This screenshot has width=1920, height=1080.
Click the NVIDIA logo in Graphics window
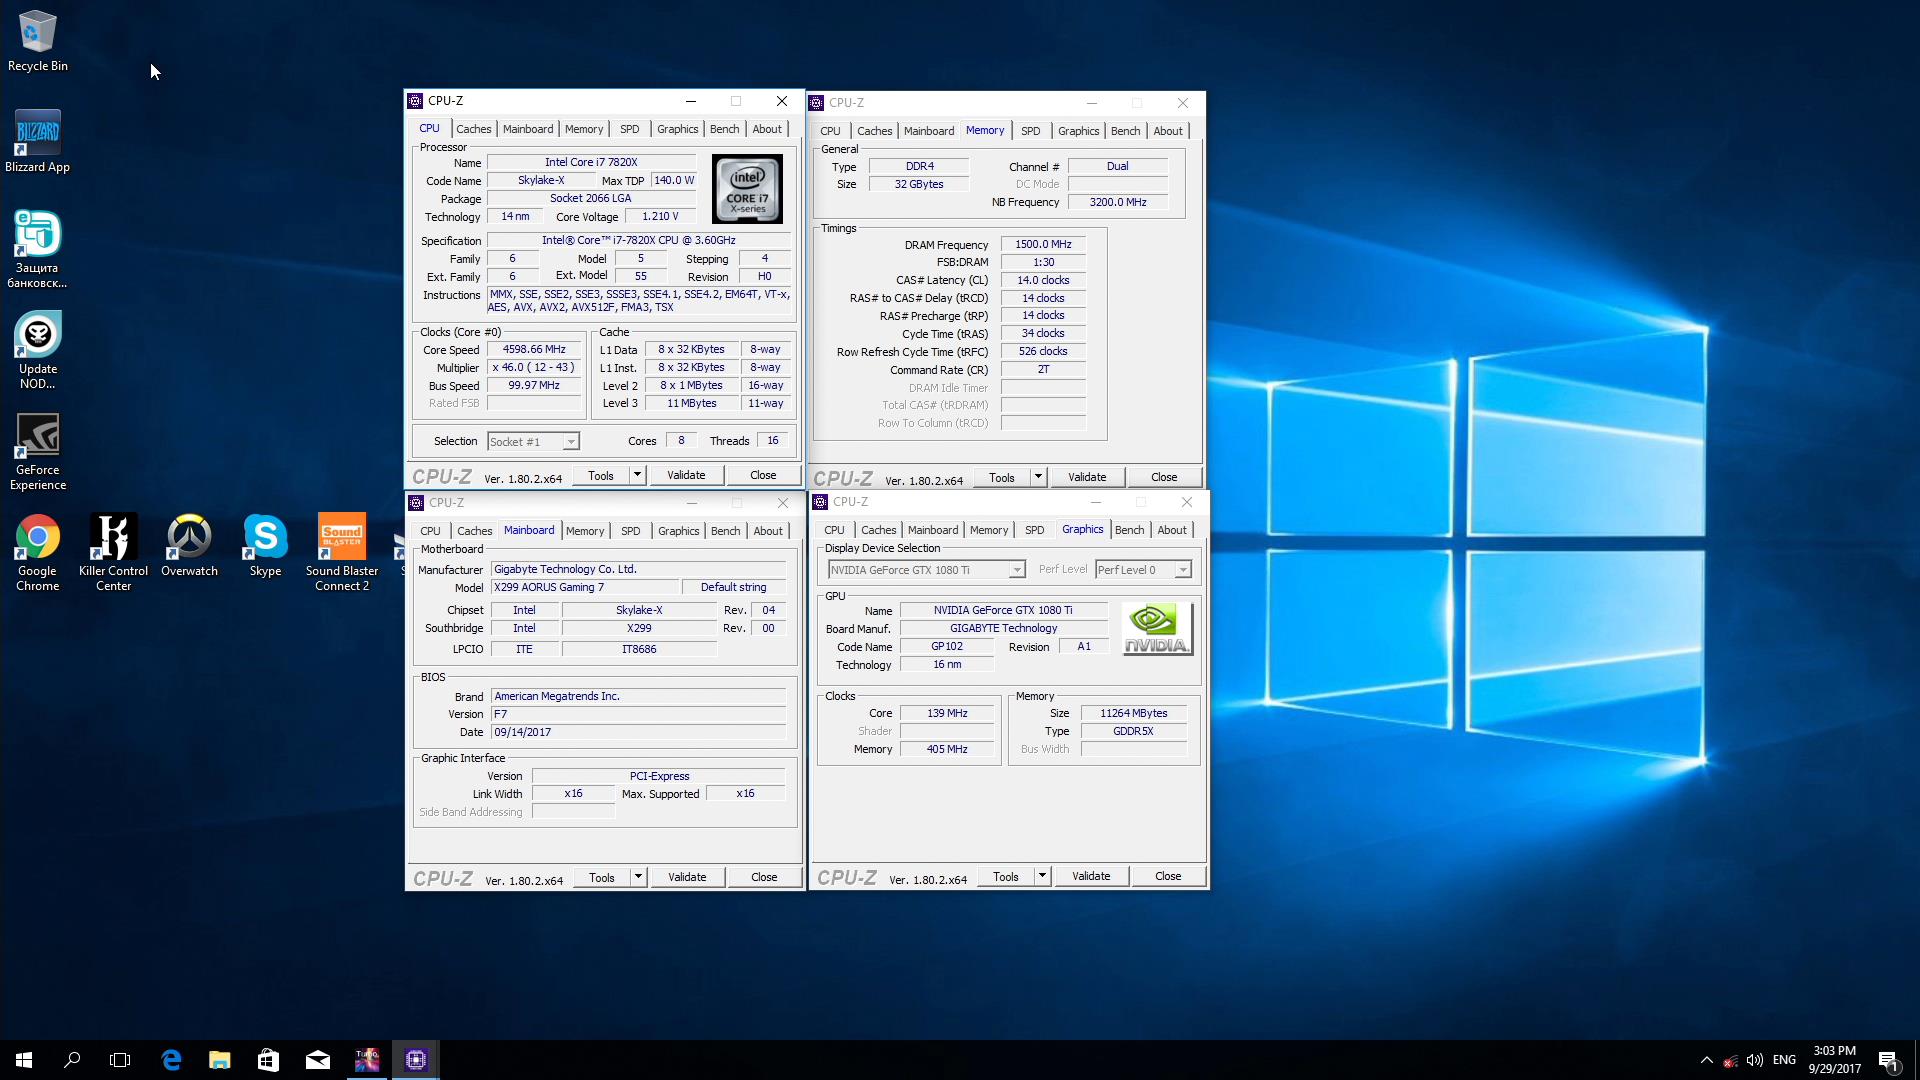(1157, 629)
